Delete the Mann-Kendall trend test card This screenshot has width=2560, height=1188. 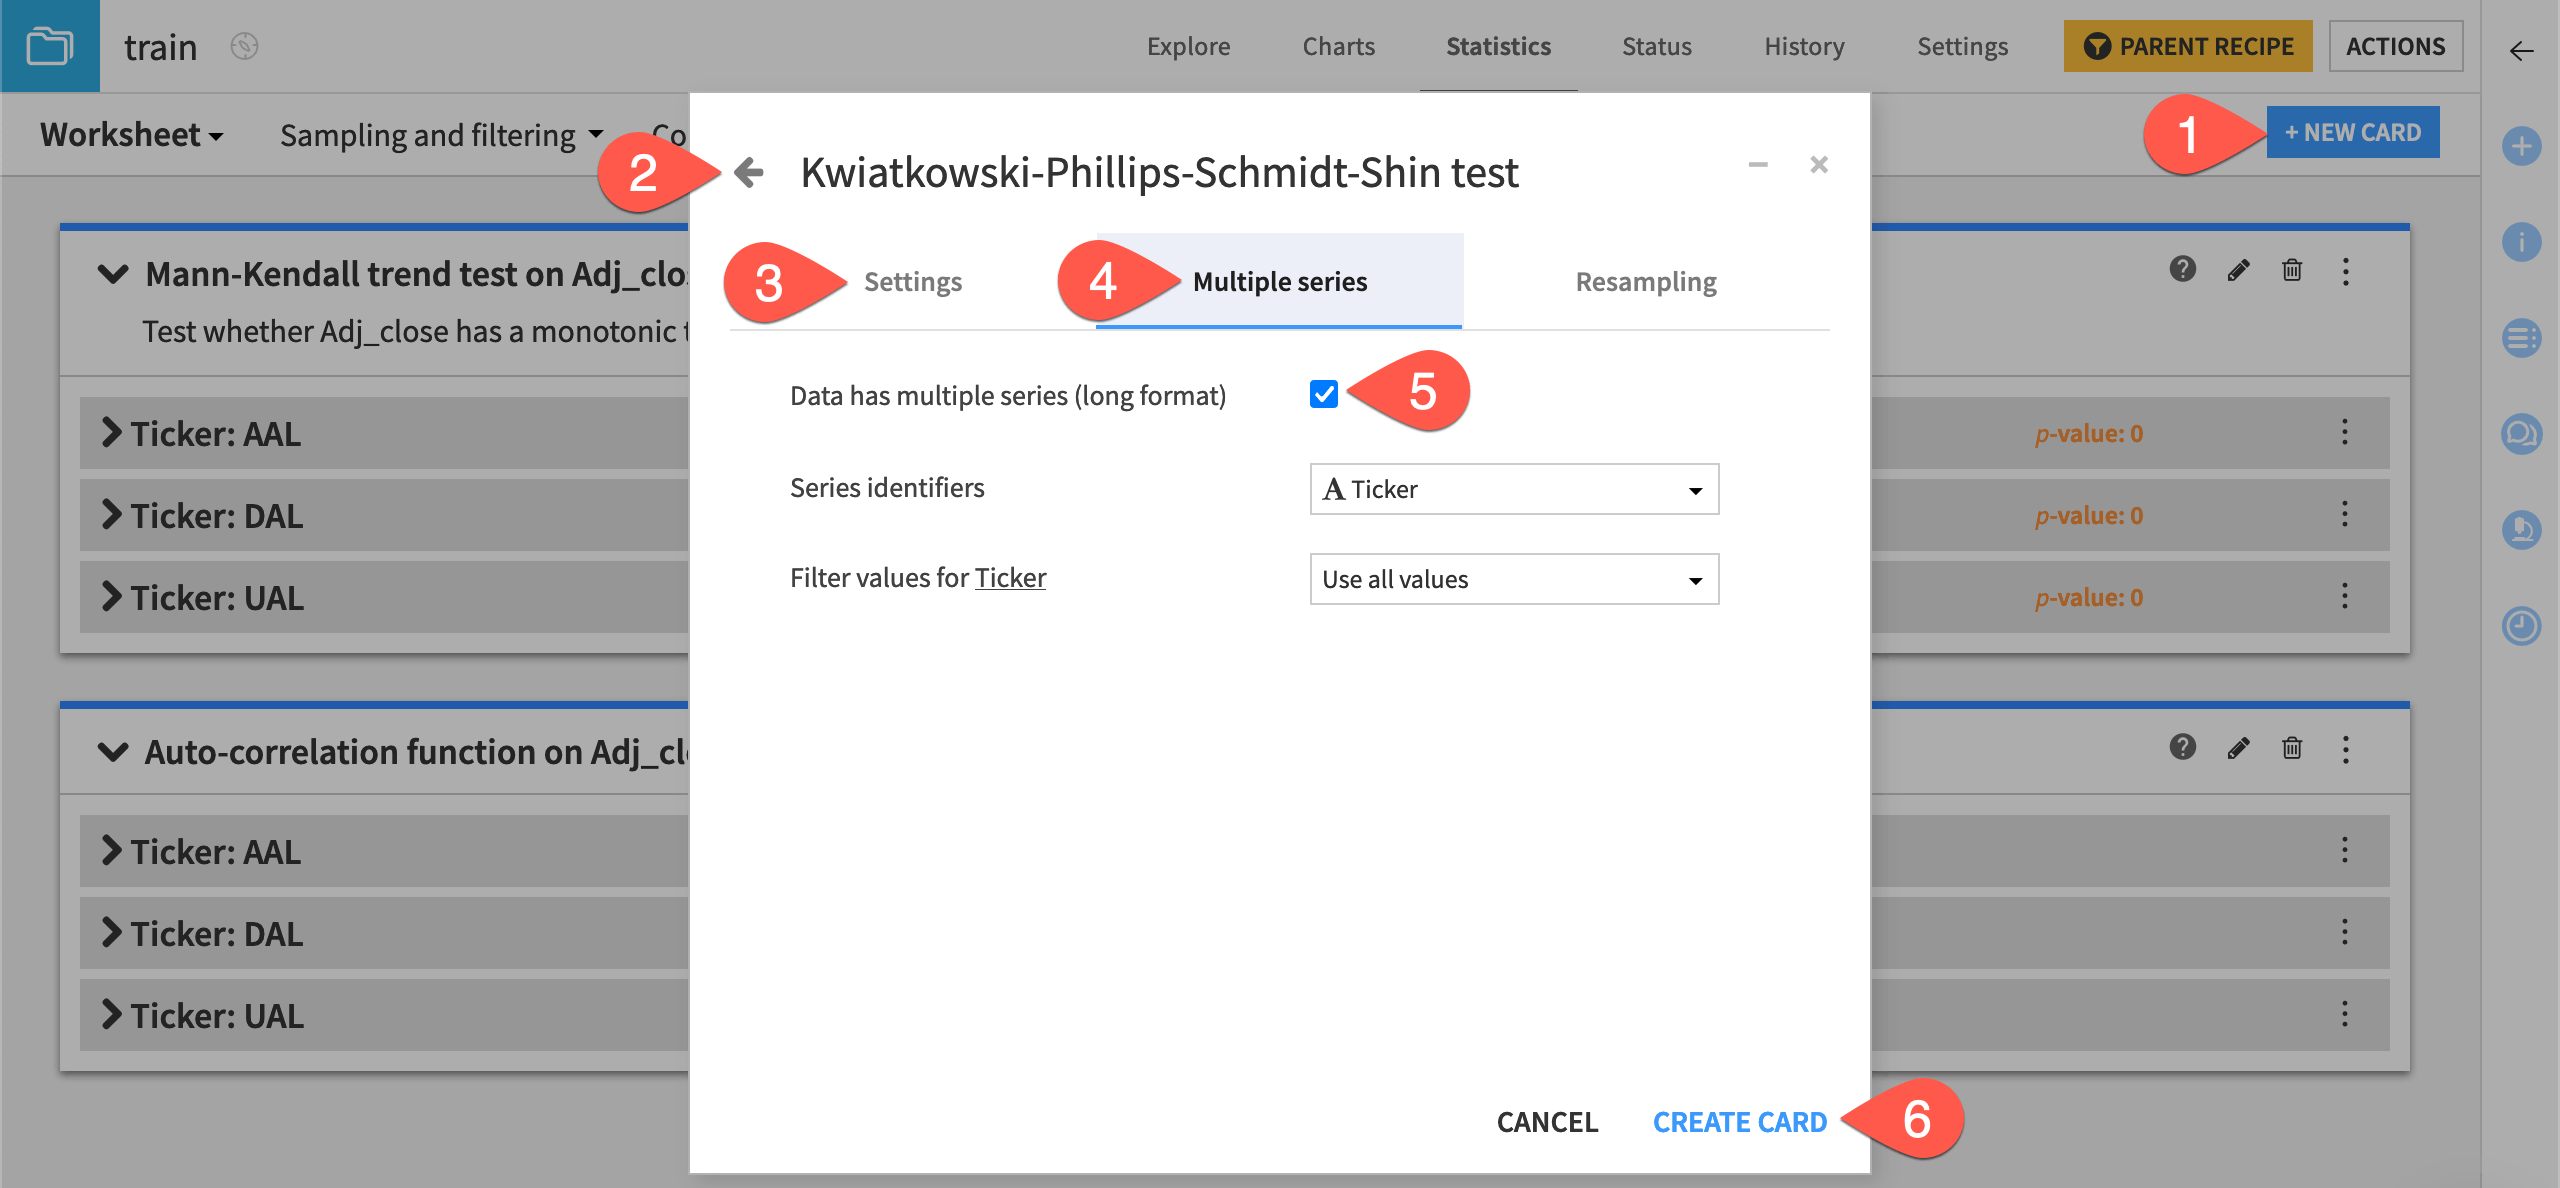2292,270
